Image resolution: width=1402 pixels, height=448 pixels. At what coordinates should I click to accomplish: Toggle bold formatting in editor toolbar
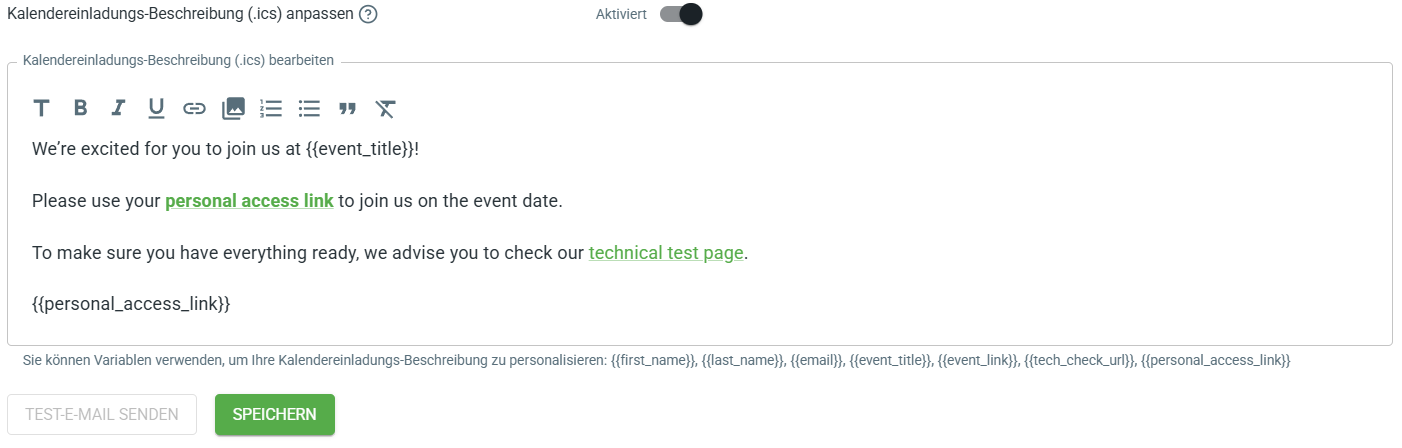(x=80, y=108)
